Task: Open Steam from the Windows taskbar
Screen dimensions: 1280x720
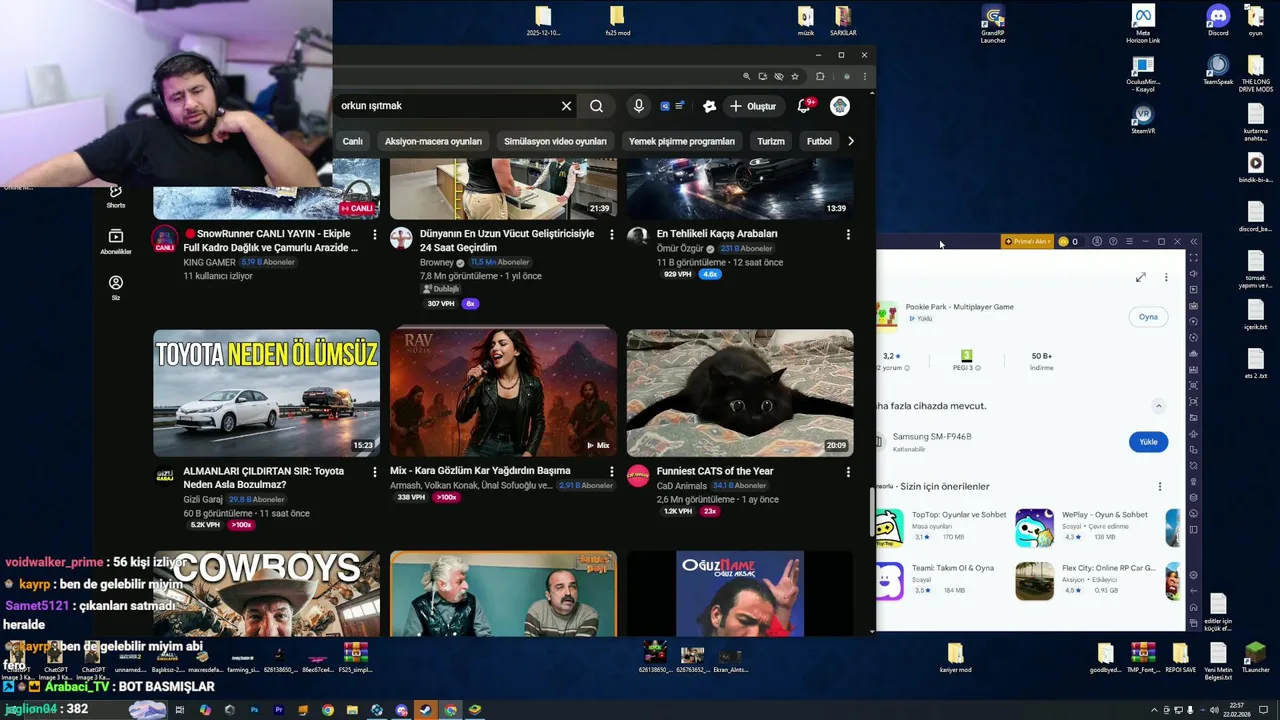Action: click(x=425, y=710)
